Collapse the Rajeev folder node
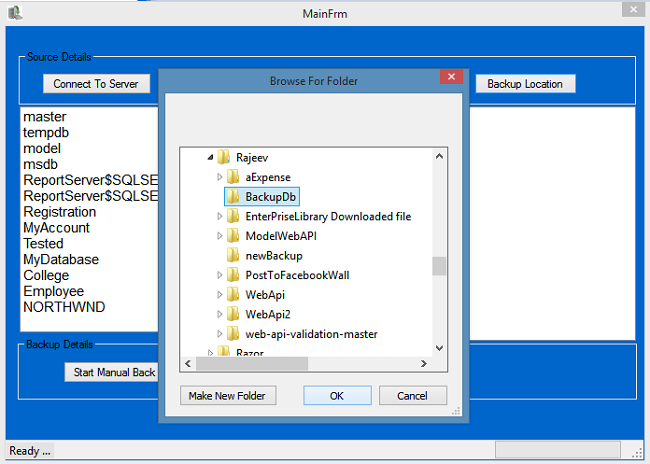Screen dimensions: 650x464 211,157
